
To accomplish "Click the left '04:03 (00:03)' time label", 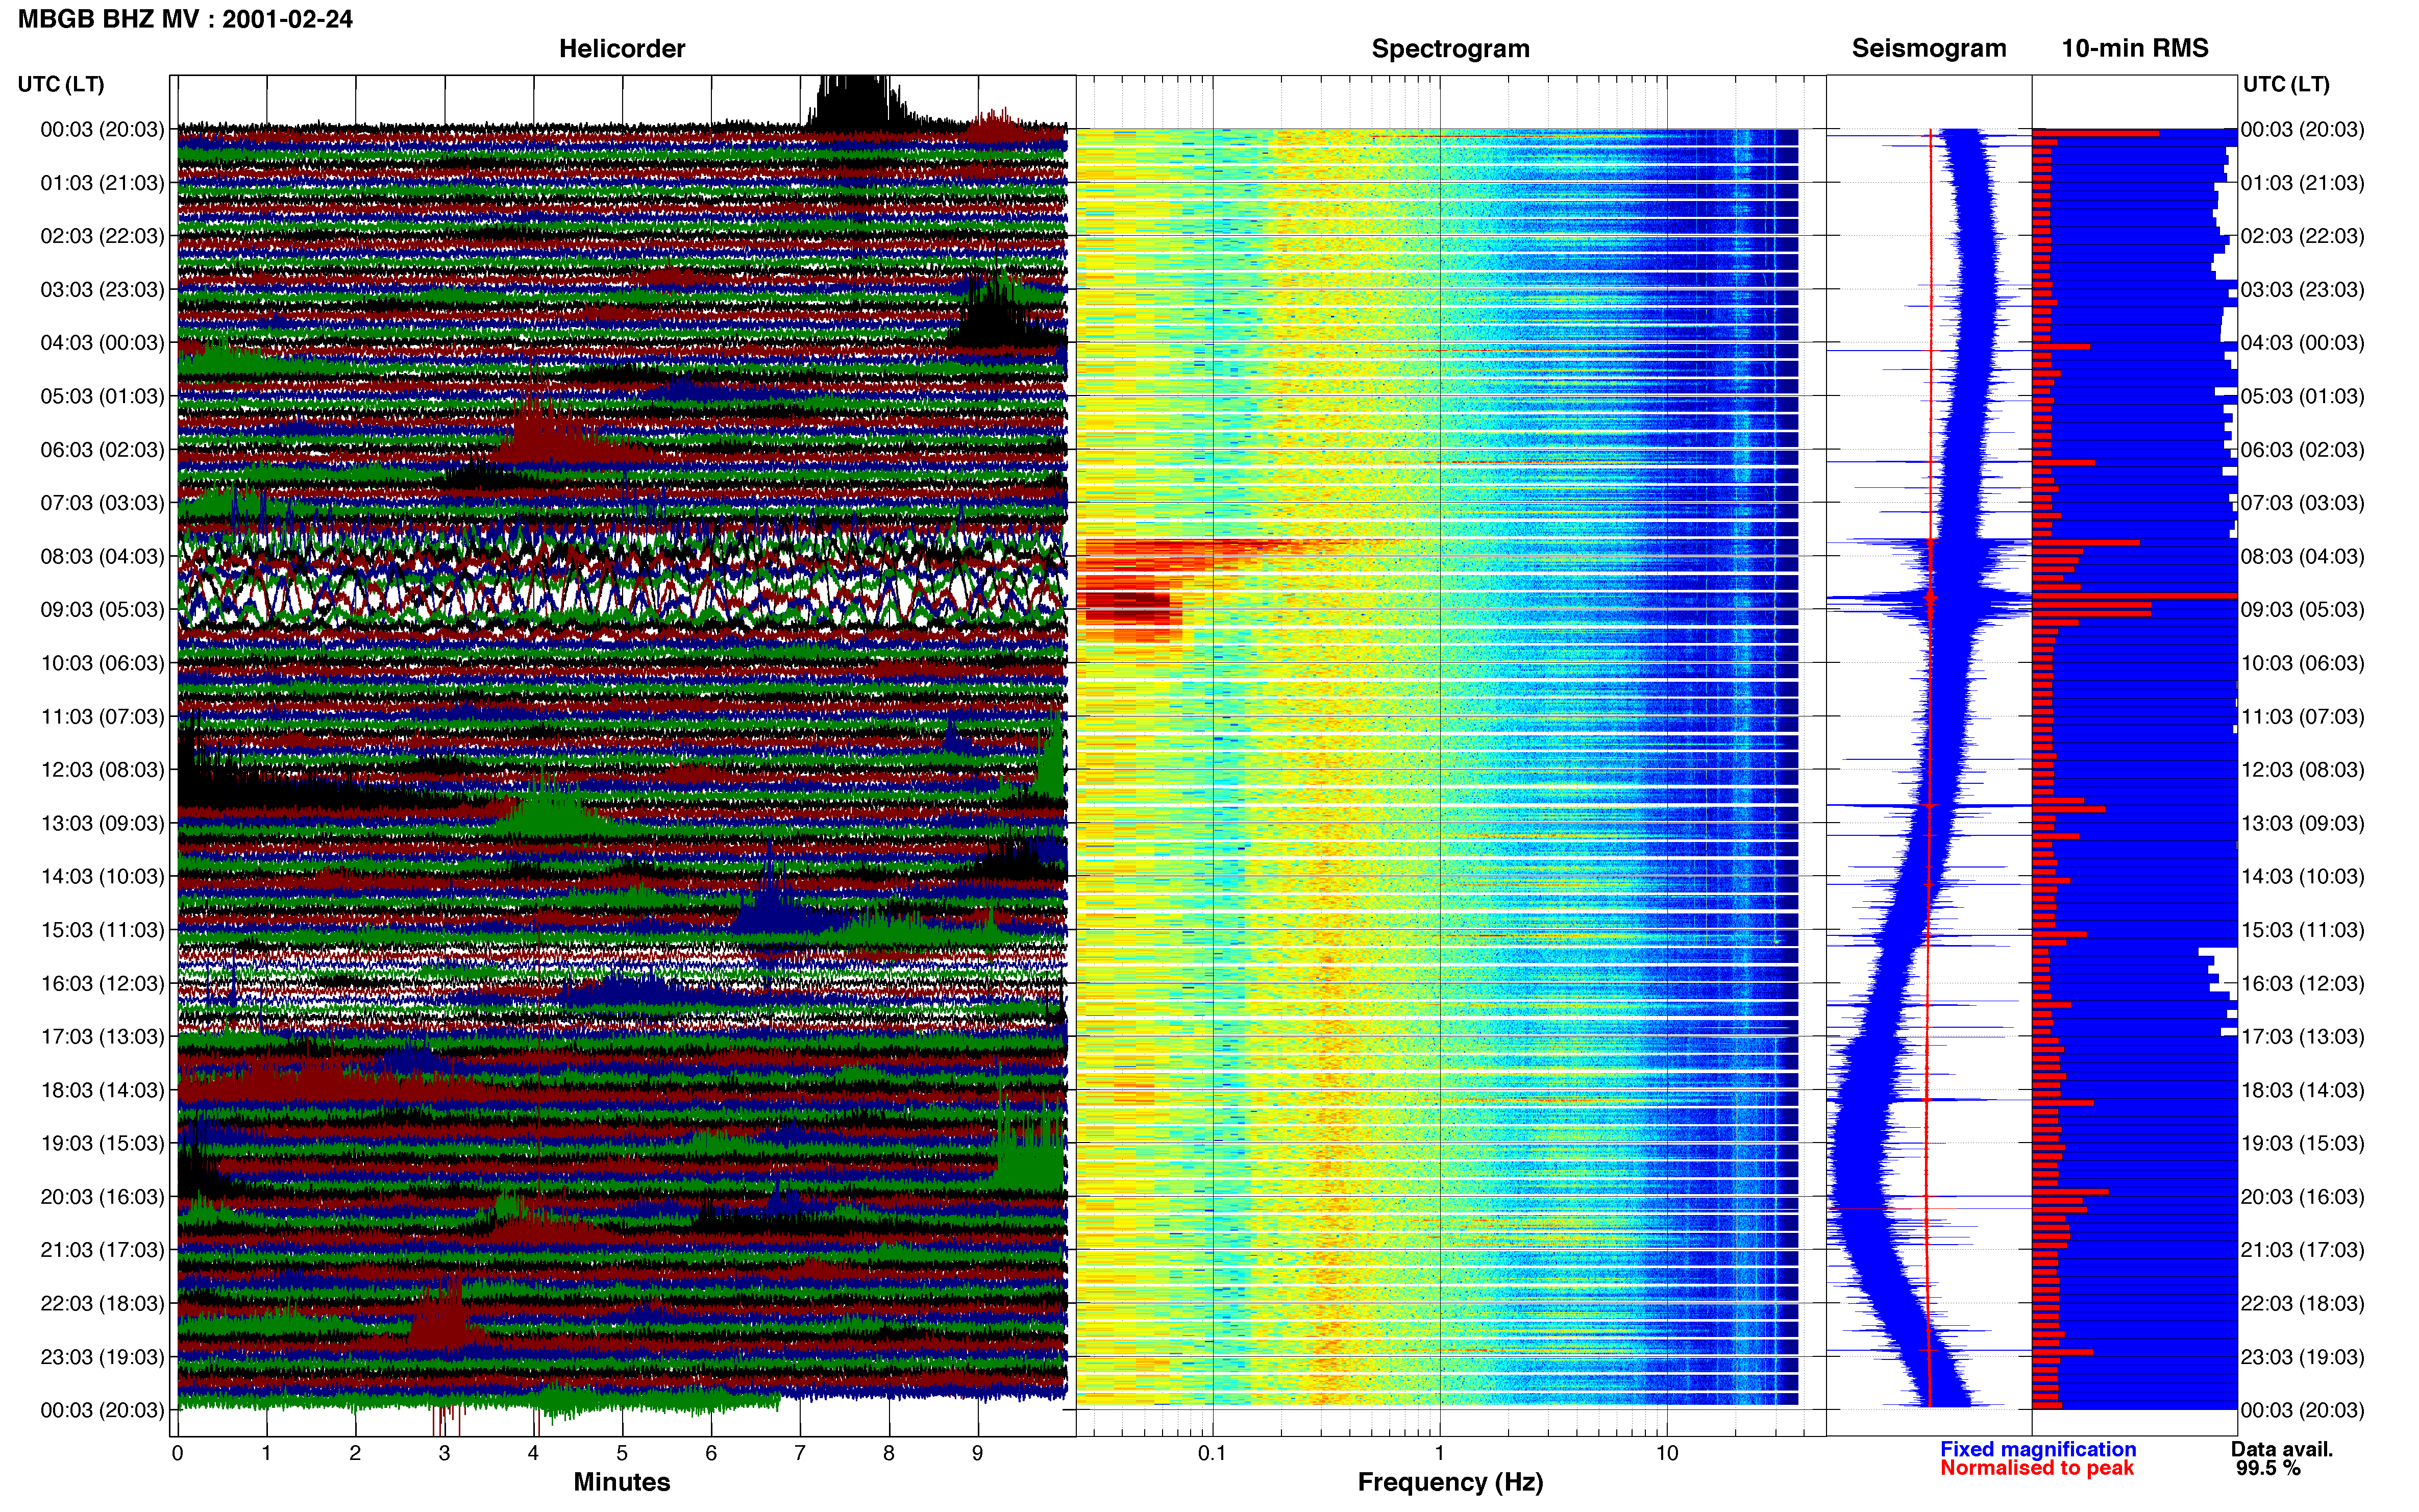I will 102,343.
